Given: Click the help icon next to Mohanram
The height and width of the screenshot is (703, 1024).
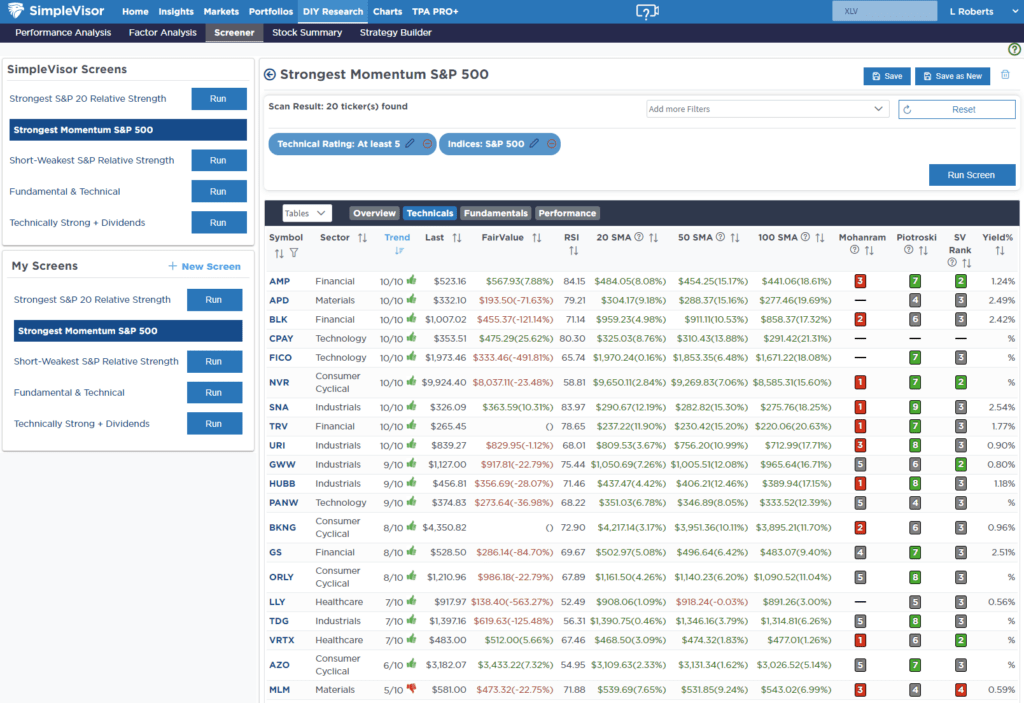Looking at the screenshot, I should pyautogui.click(x=854, y=250).
